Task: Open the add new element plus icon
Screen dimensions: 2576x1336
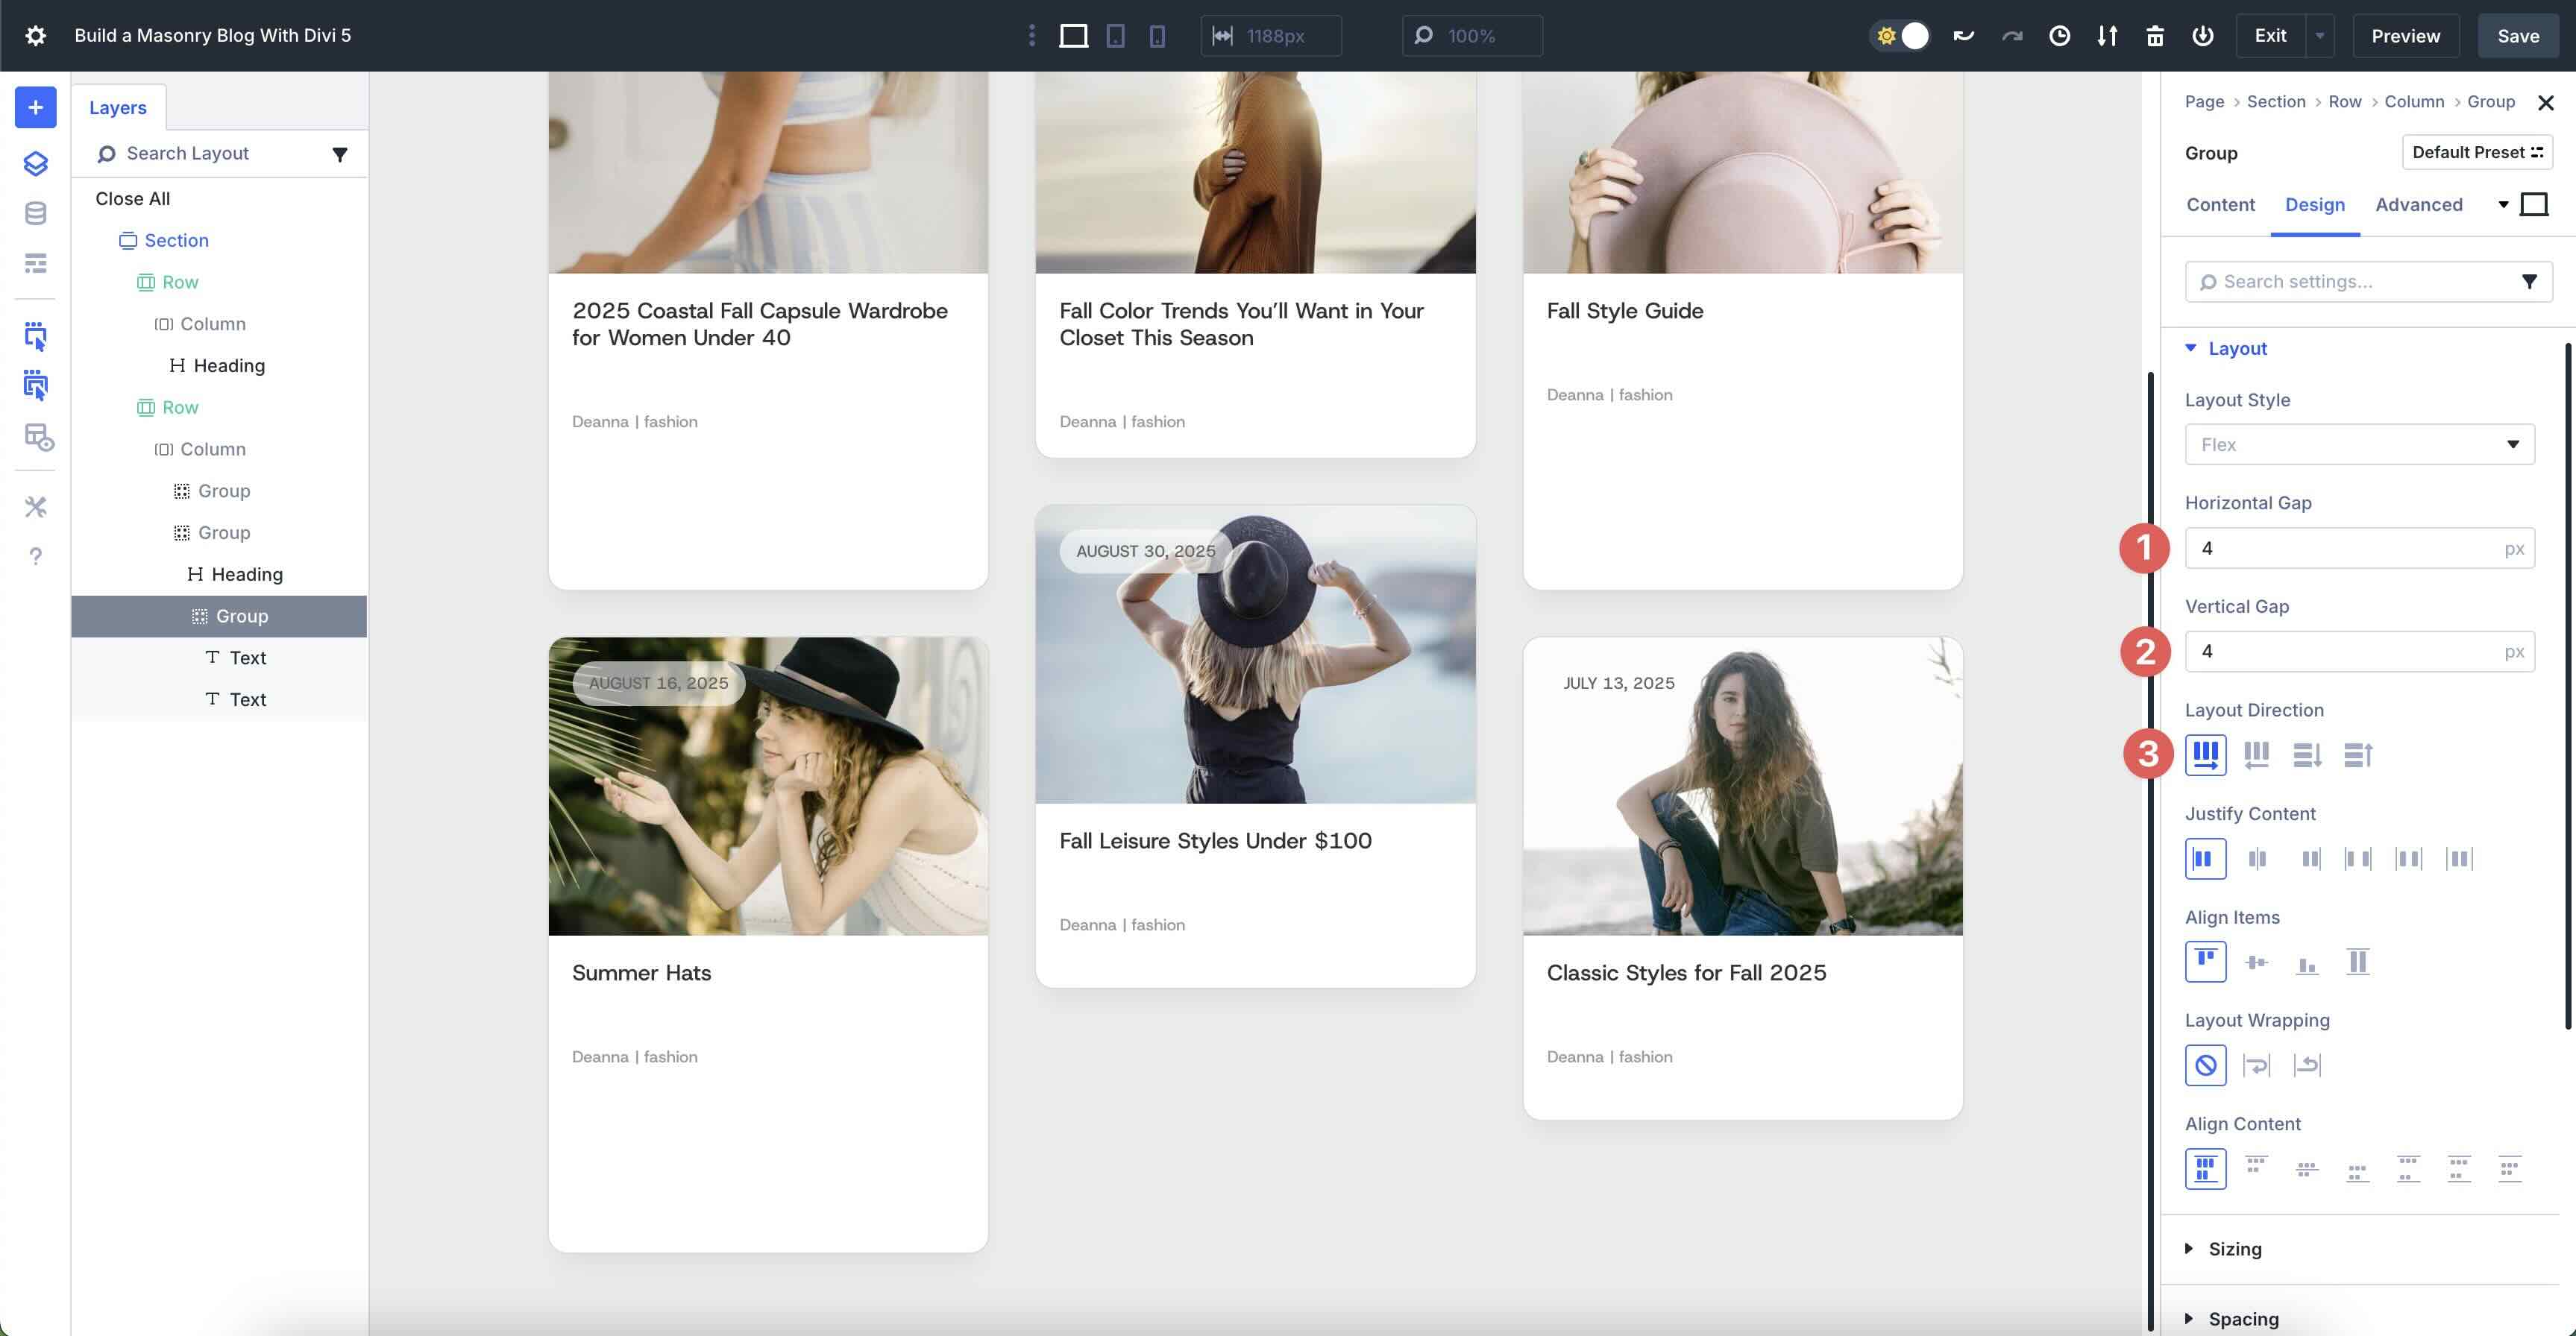Action: [x=35, y=107]
